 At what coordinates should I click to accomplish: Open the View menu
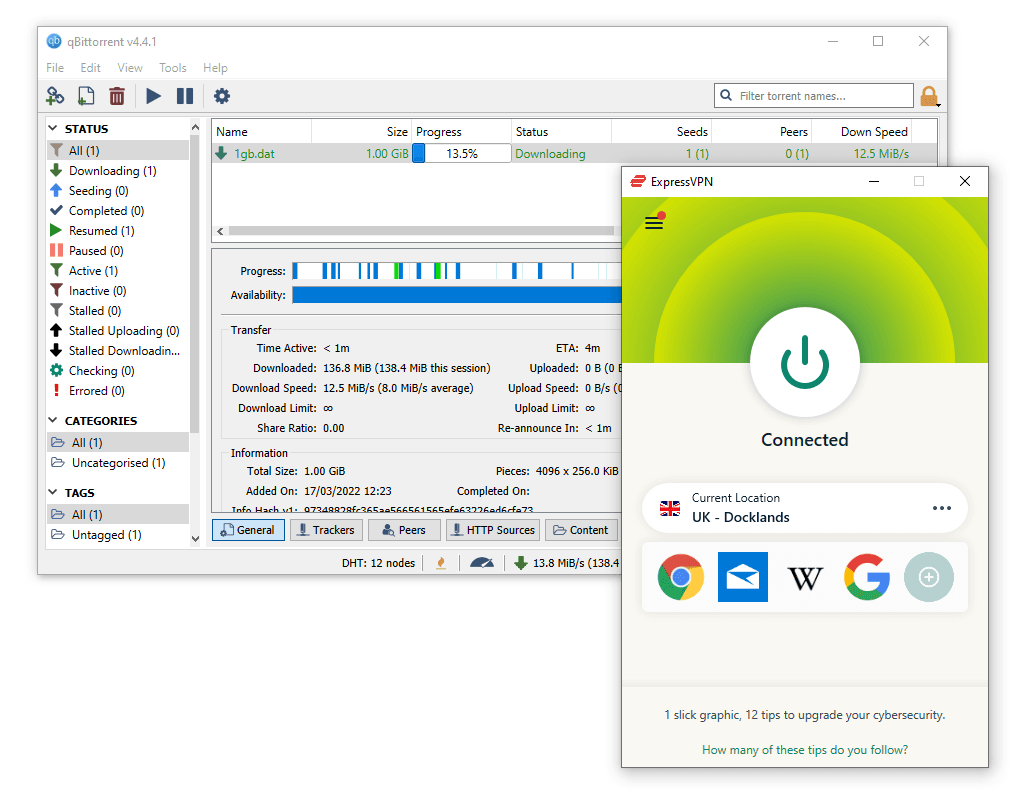tap(130, 68)
